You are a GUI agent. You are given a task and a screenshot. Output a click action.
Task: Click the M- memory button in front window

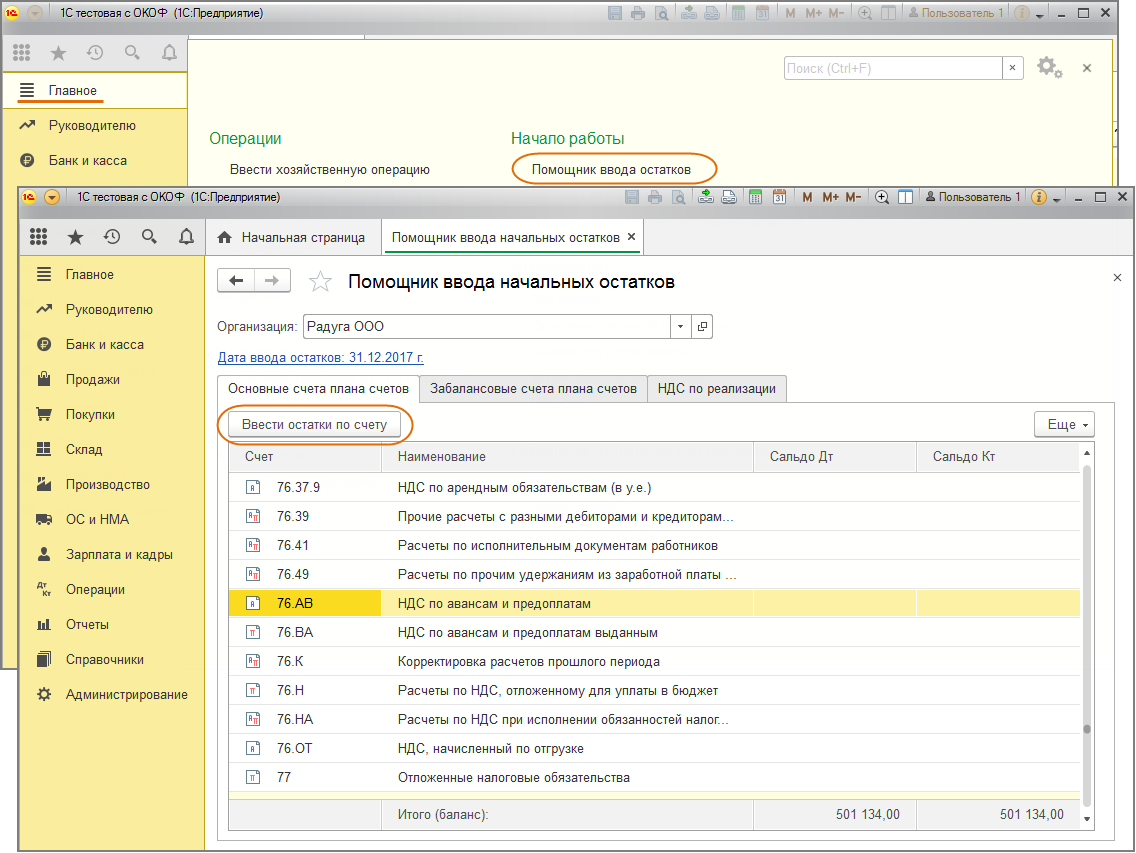[x=853, y=197]
